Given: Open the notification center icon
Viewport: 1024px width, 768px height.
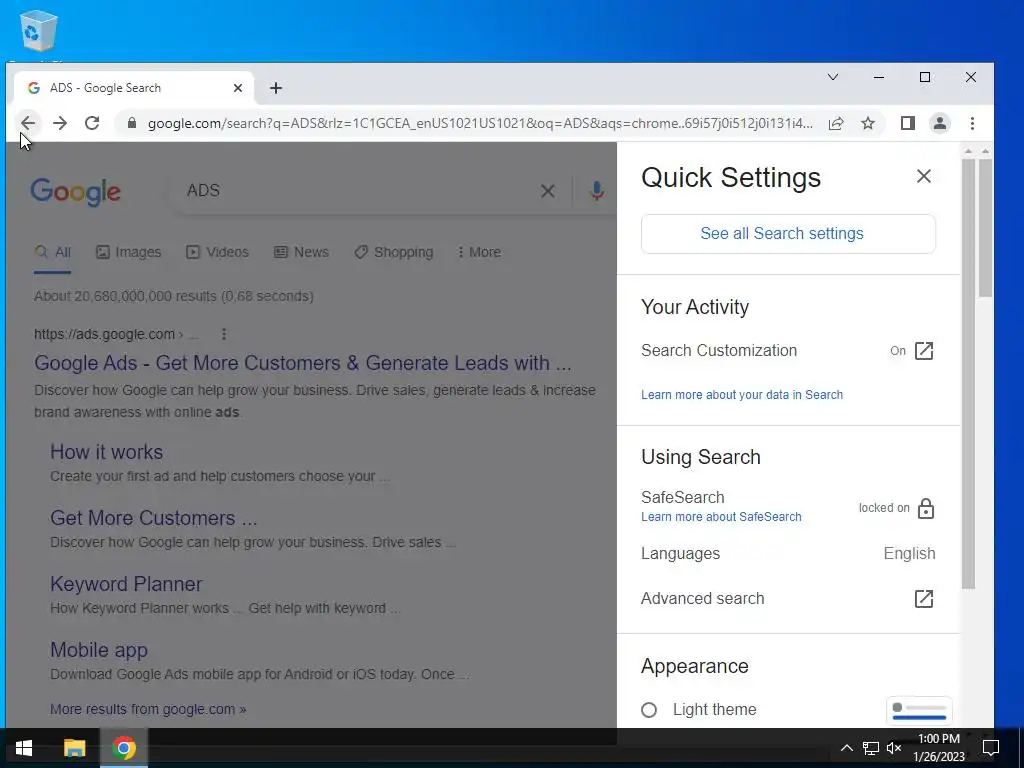Looking at the screenshot, I should point(991,748).
